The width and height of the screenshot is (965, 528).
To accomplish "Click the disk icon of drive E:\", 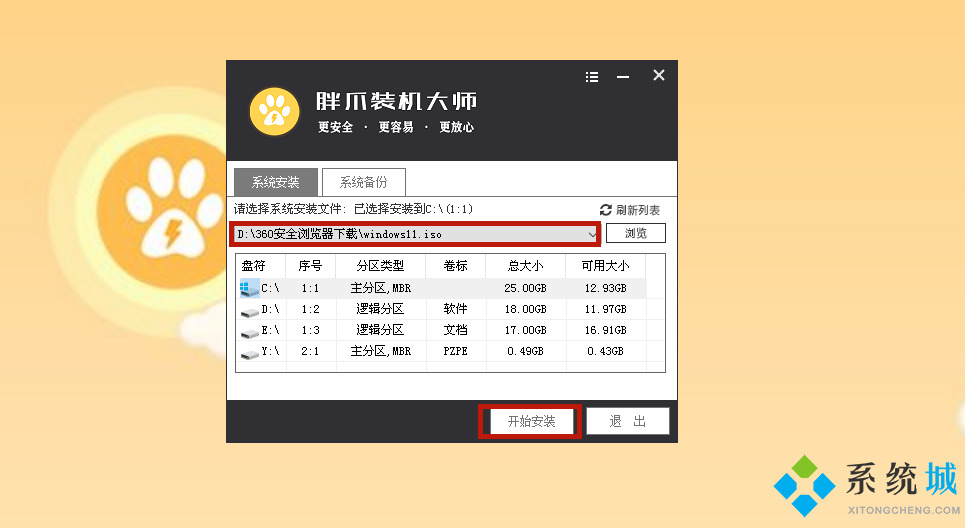I will coord(249,332).
